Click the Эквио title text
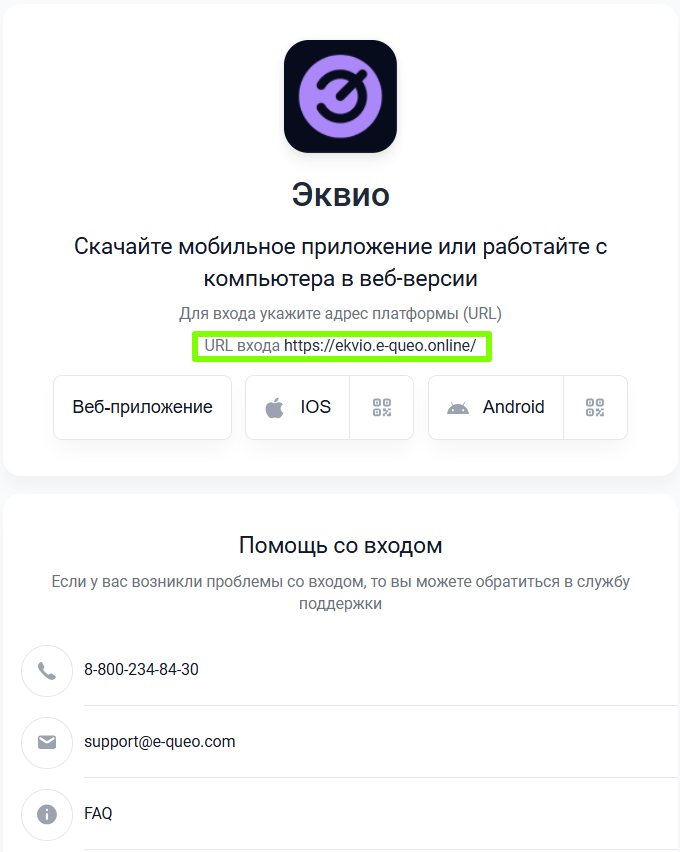Screen dimensions: 680x852 coord(341,195)
